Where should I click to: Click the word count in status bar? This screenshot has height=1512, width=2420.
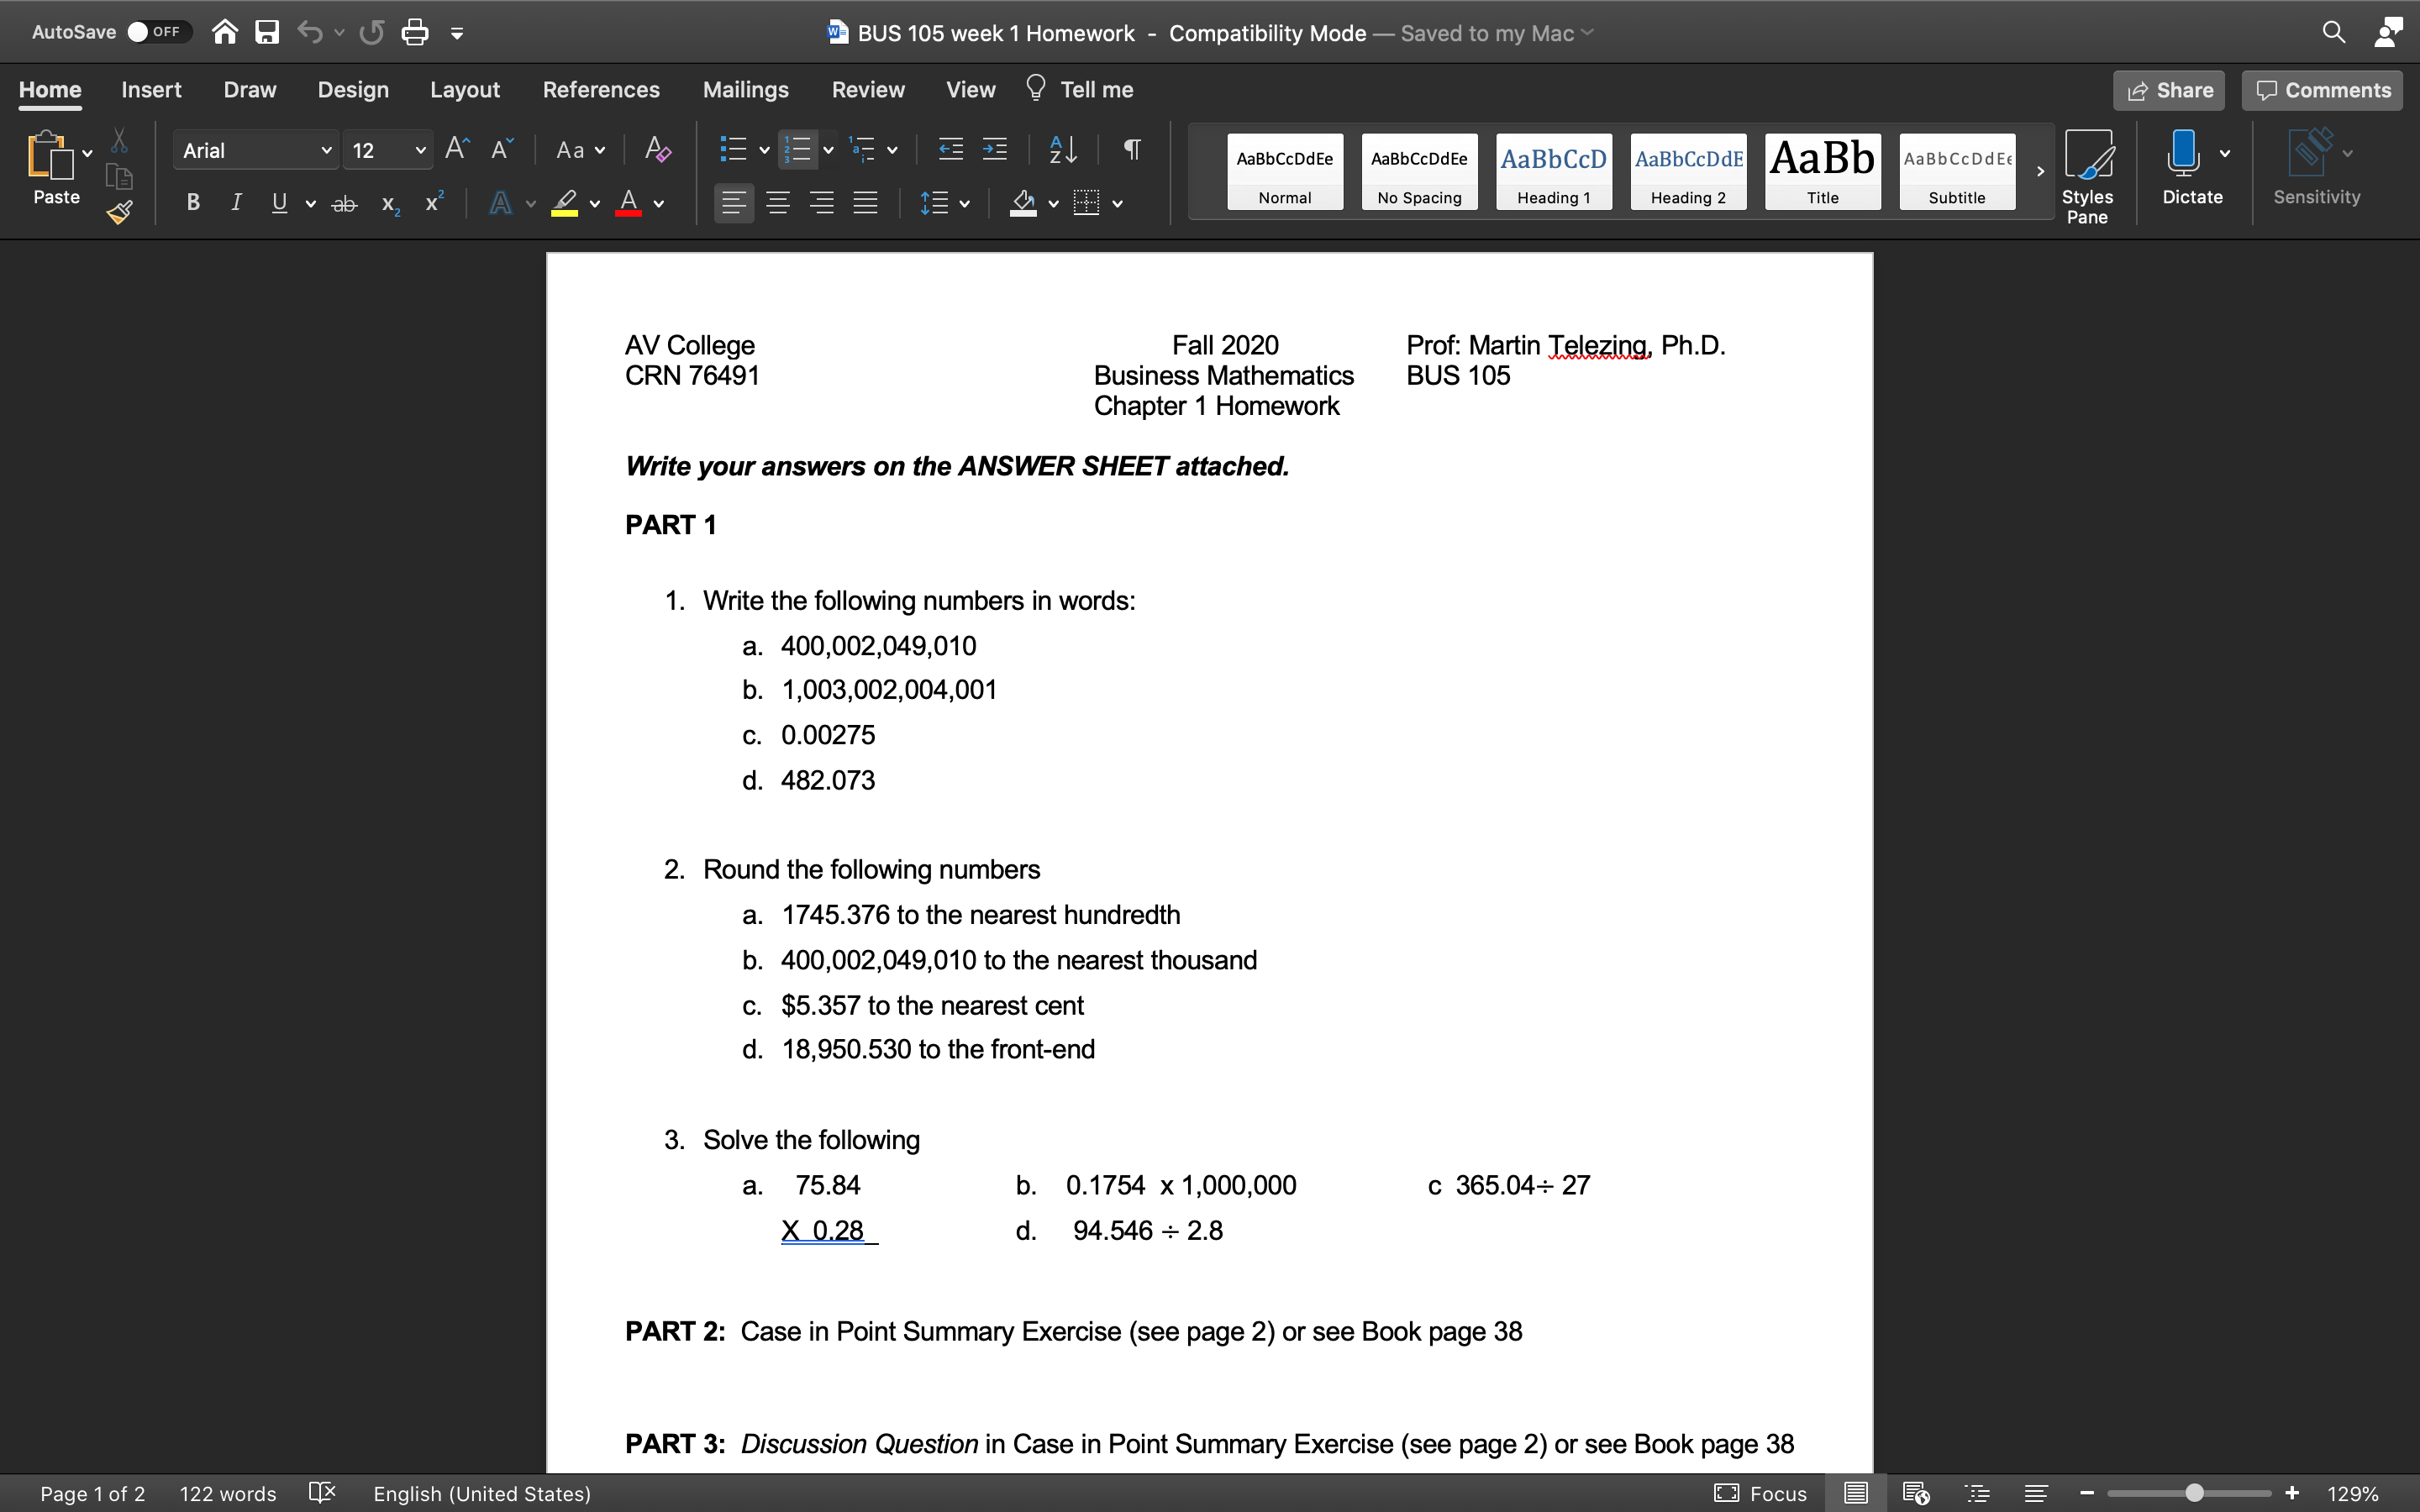[228, 1493]
